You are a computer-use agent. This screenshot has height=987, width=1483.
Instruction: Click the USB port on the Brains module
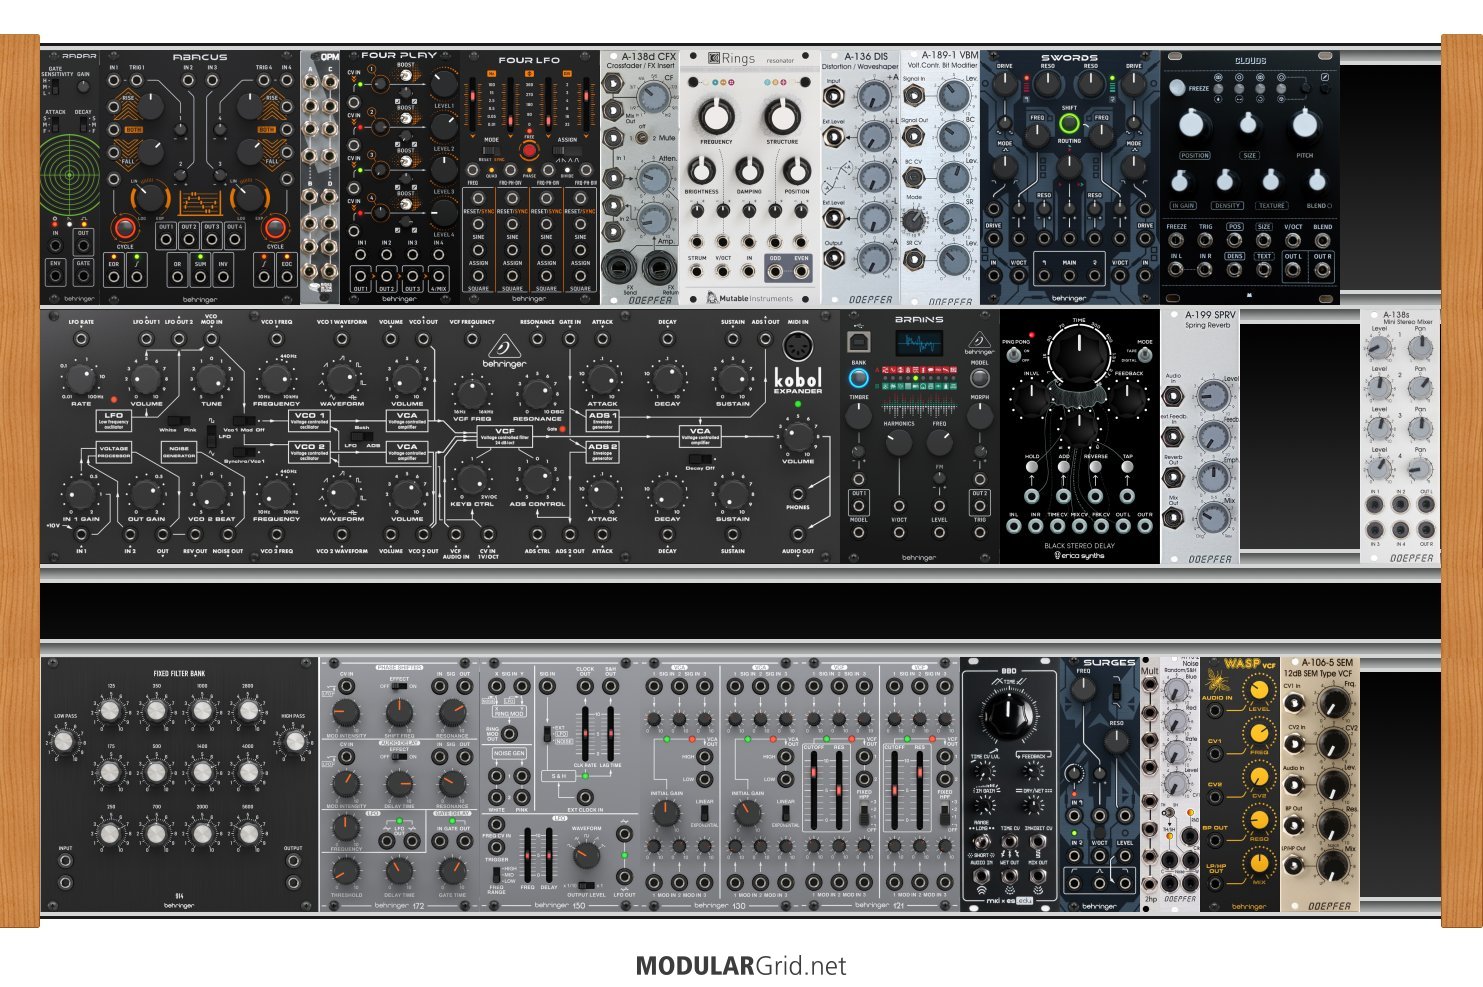tap(858, 343)
